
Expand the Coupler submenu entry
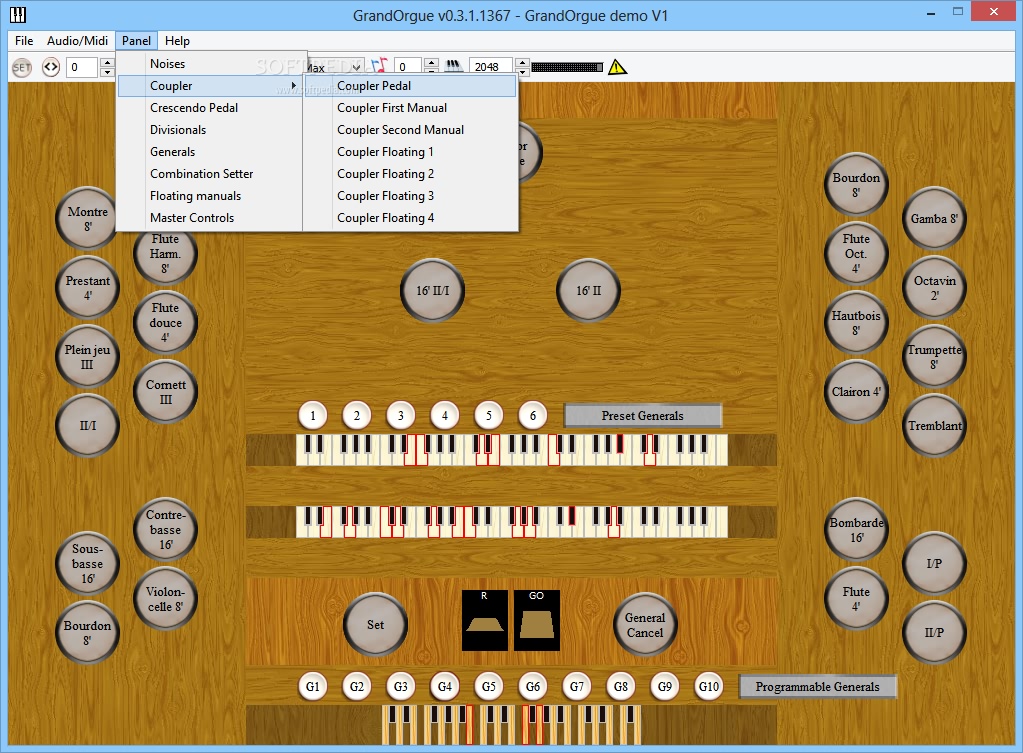point(210,85)
